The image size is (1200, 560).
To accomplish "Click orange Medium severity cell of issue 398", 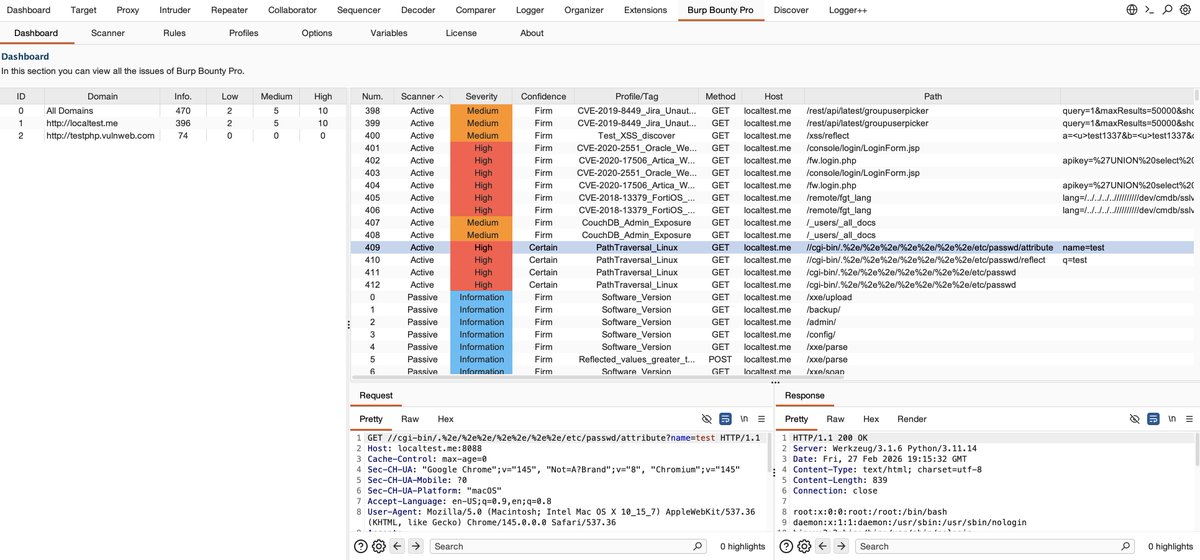I will [482, 110].
